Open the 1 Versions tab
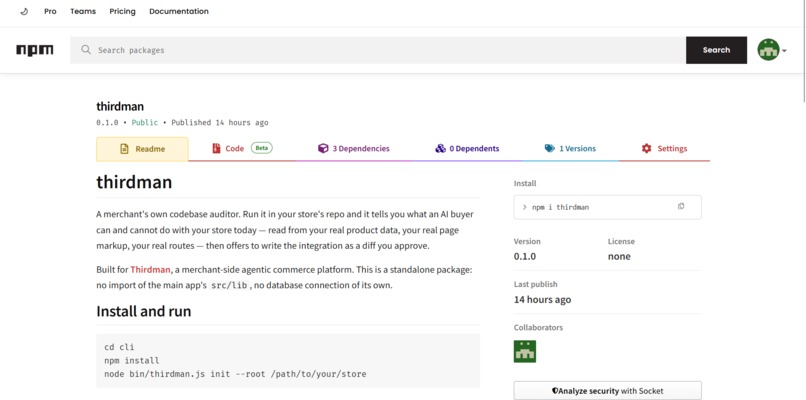The height and width of the screenshot is (400, 806). coord(570,149)
